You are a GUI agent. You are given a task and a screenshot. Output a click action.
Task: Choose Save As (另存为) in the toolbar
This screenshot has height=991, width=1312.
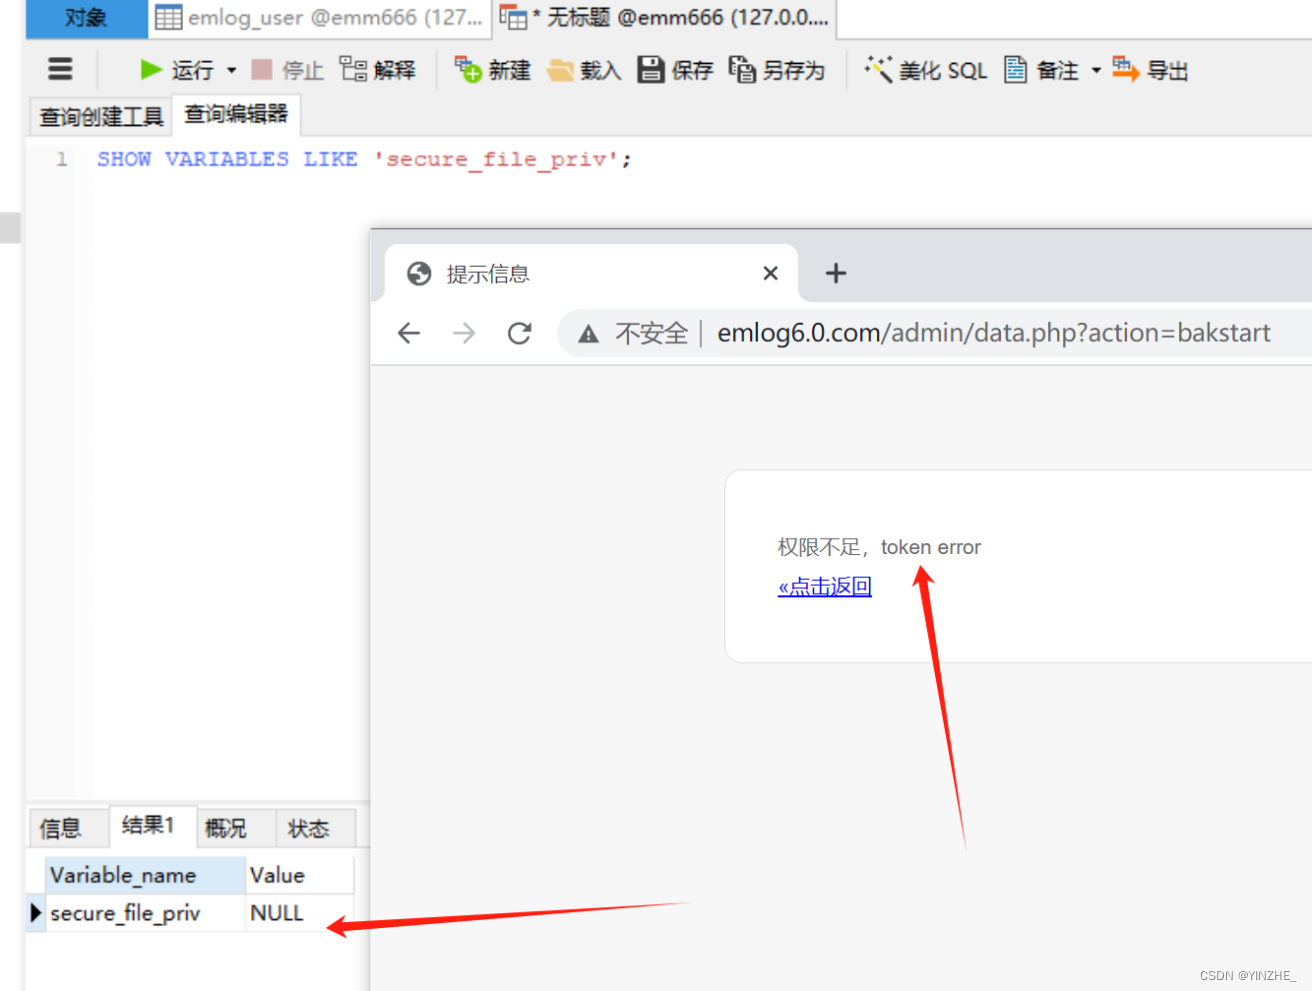click(x=777, y=70)
